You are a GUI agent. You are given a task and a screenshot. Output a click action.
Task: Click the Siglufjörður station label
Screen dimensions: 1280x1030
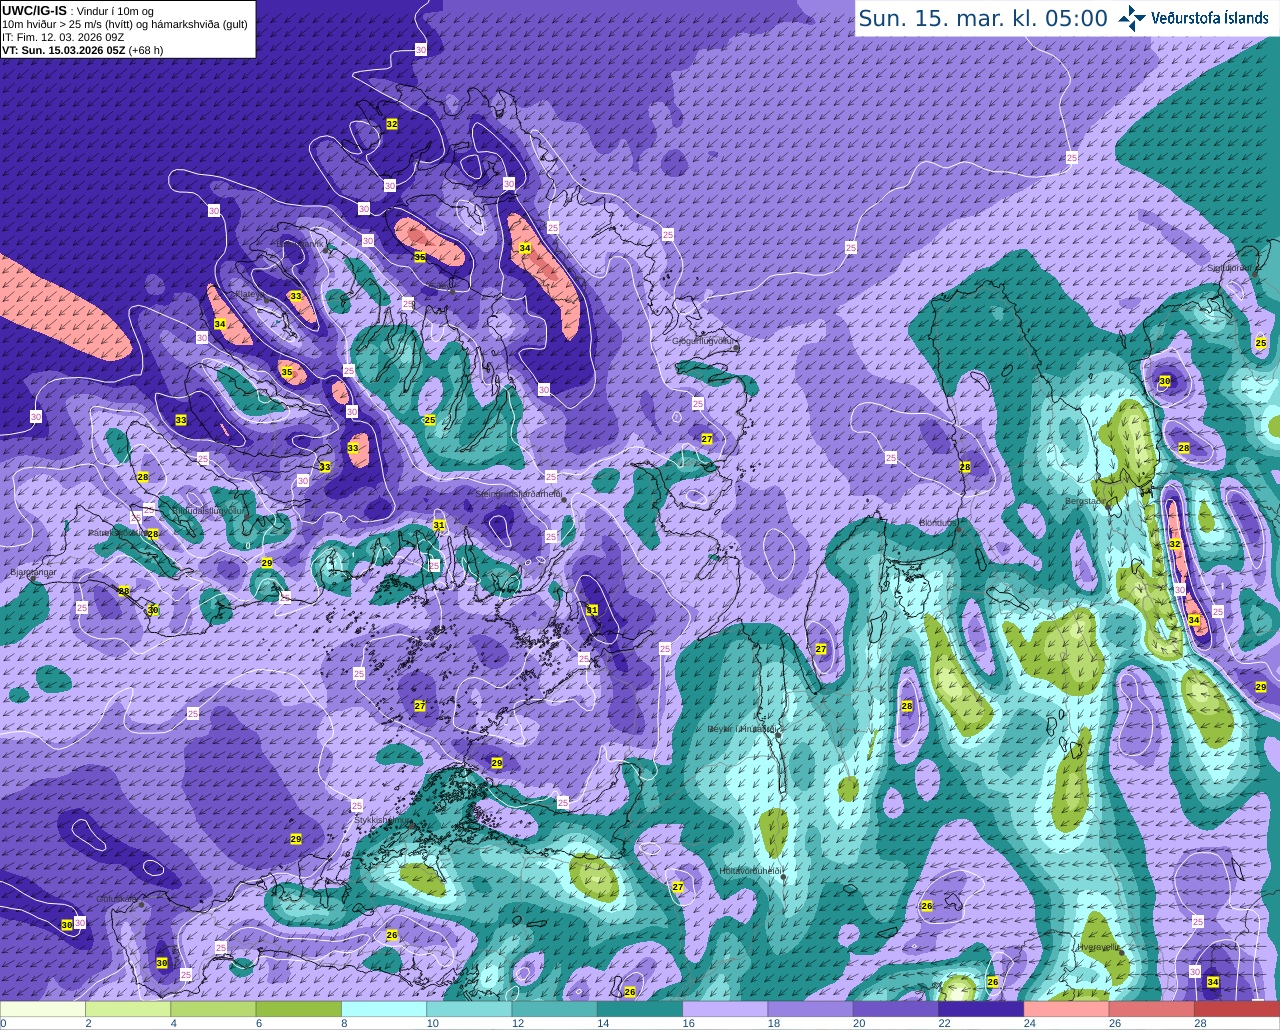coord(1229,267)
